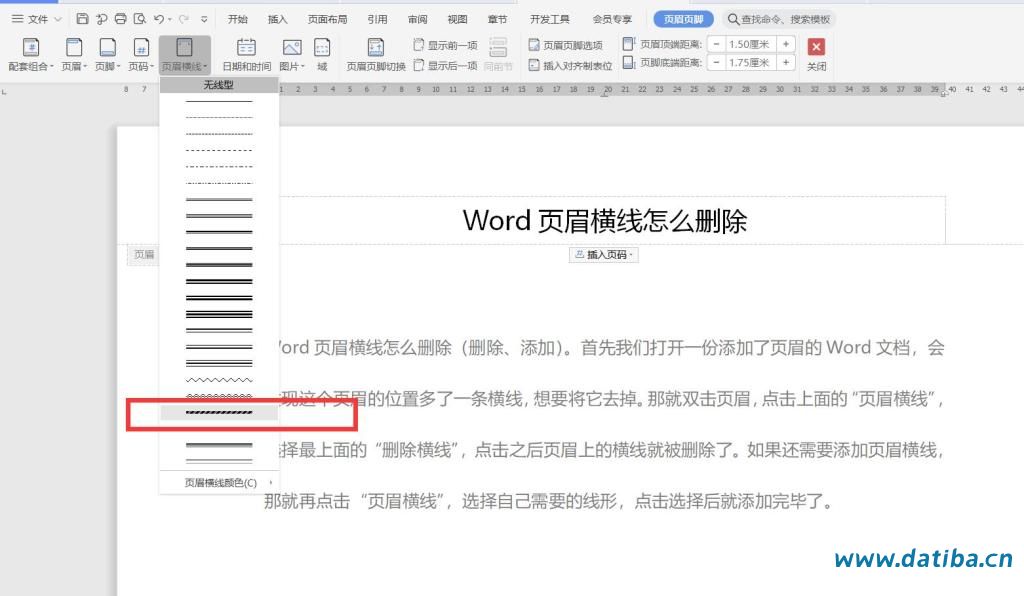The width and height of the screenshot is (1024, 596).
Task: Open the 页面布局 tab
Action: click(x=328, y=19)
